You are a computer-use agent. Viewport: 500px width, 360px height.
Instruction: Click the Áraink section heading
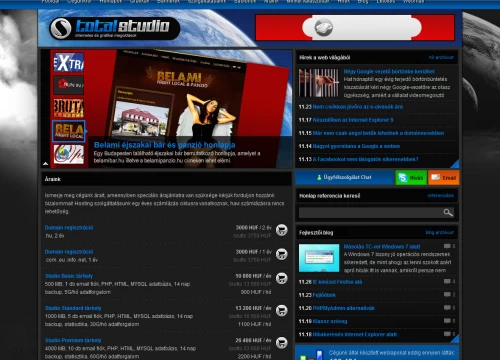coord(53,179)
